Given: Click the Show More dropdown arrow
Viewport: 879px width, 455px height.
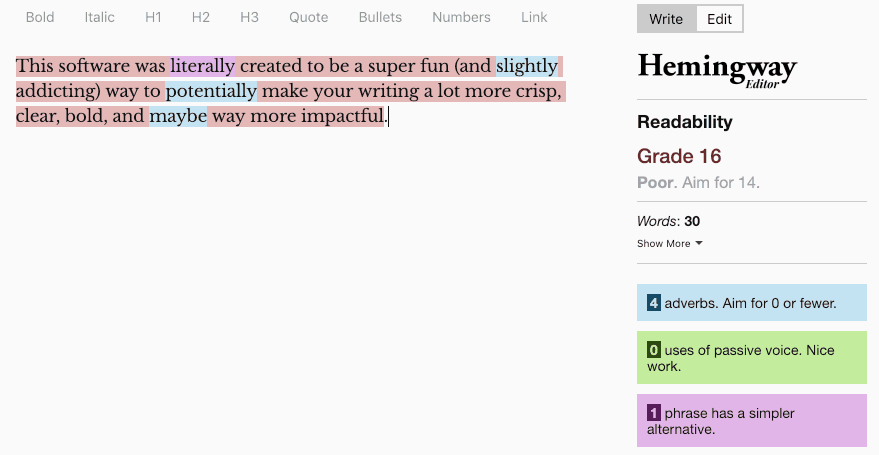Looking at the screenshot, I should (698, 243).
